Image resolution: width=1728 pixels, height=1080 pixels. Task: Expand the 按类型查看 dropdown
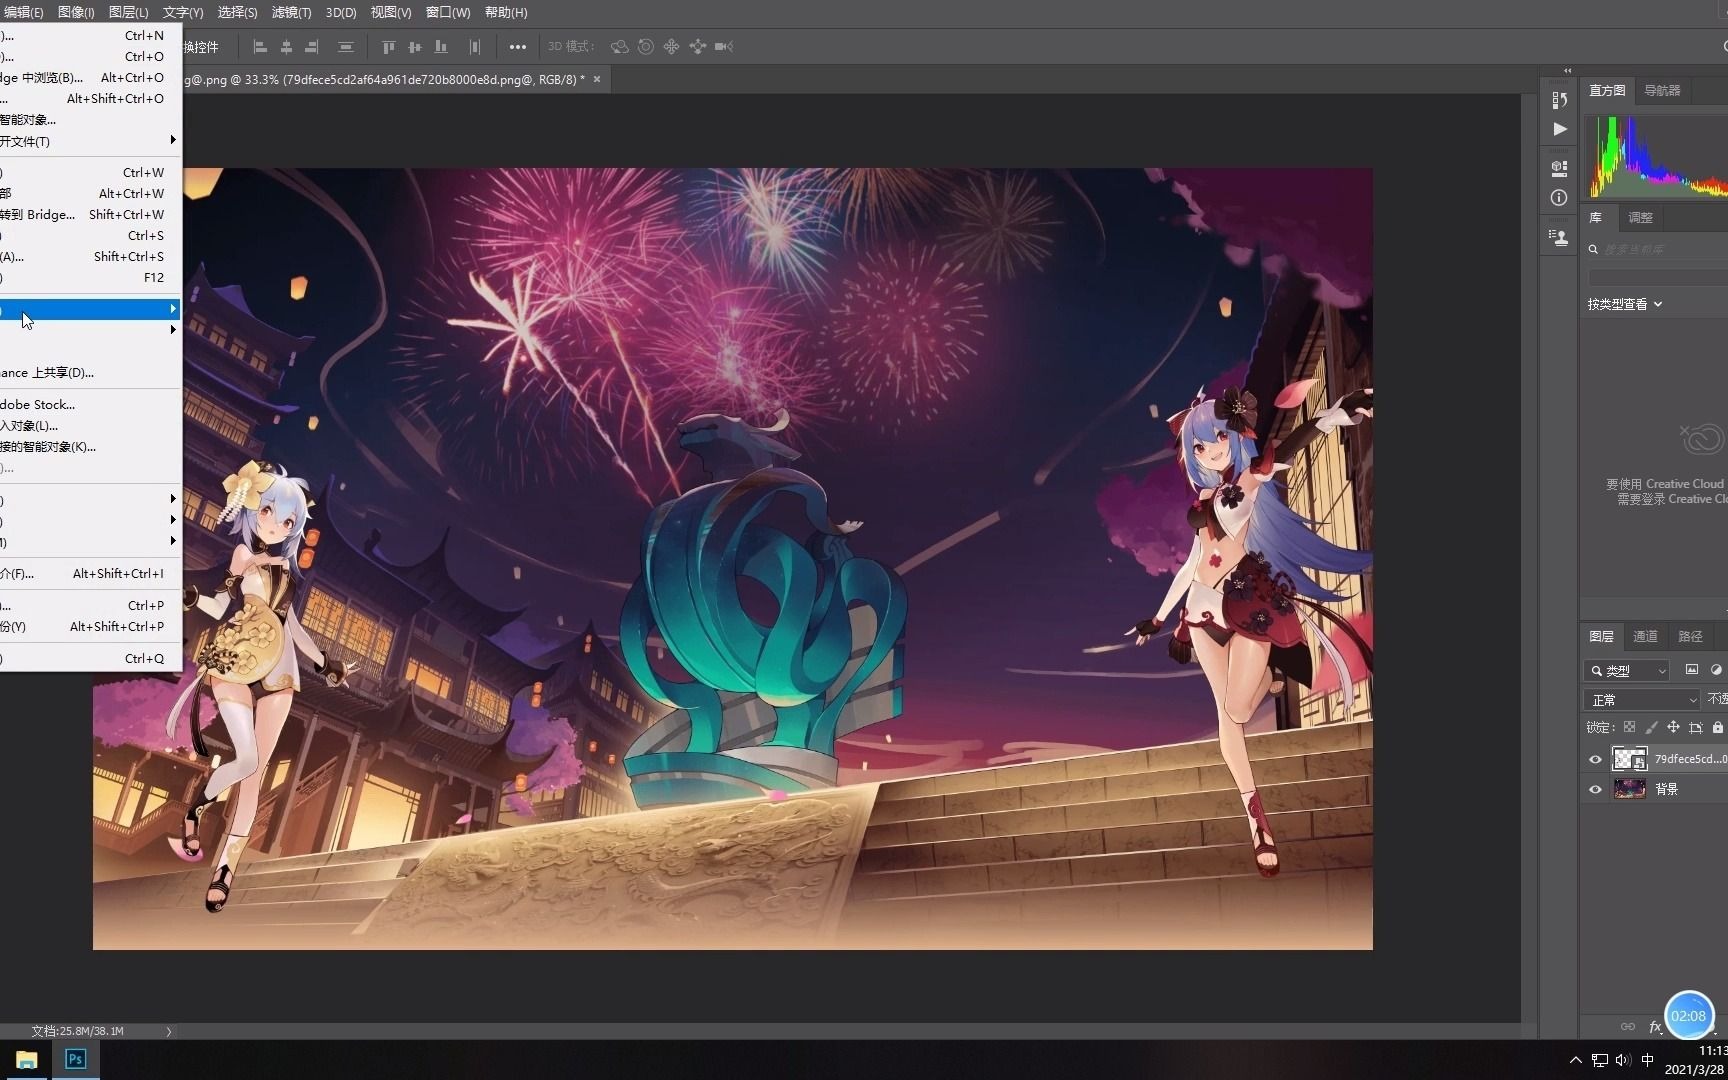pyautogui.click(x=1625, y=304)
